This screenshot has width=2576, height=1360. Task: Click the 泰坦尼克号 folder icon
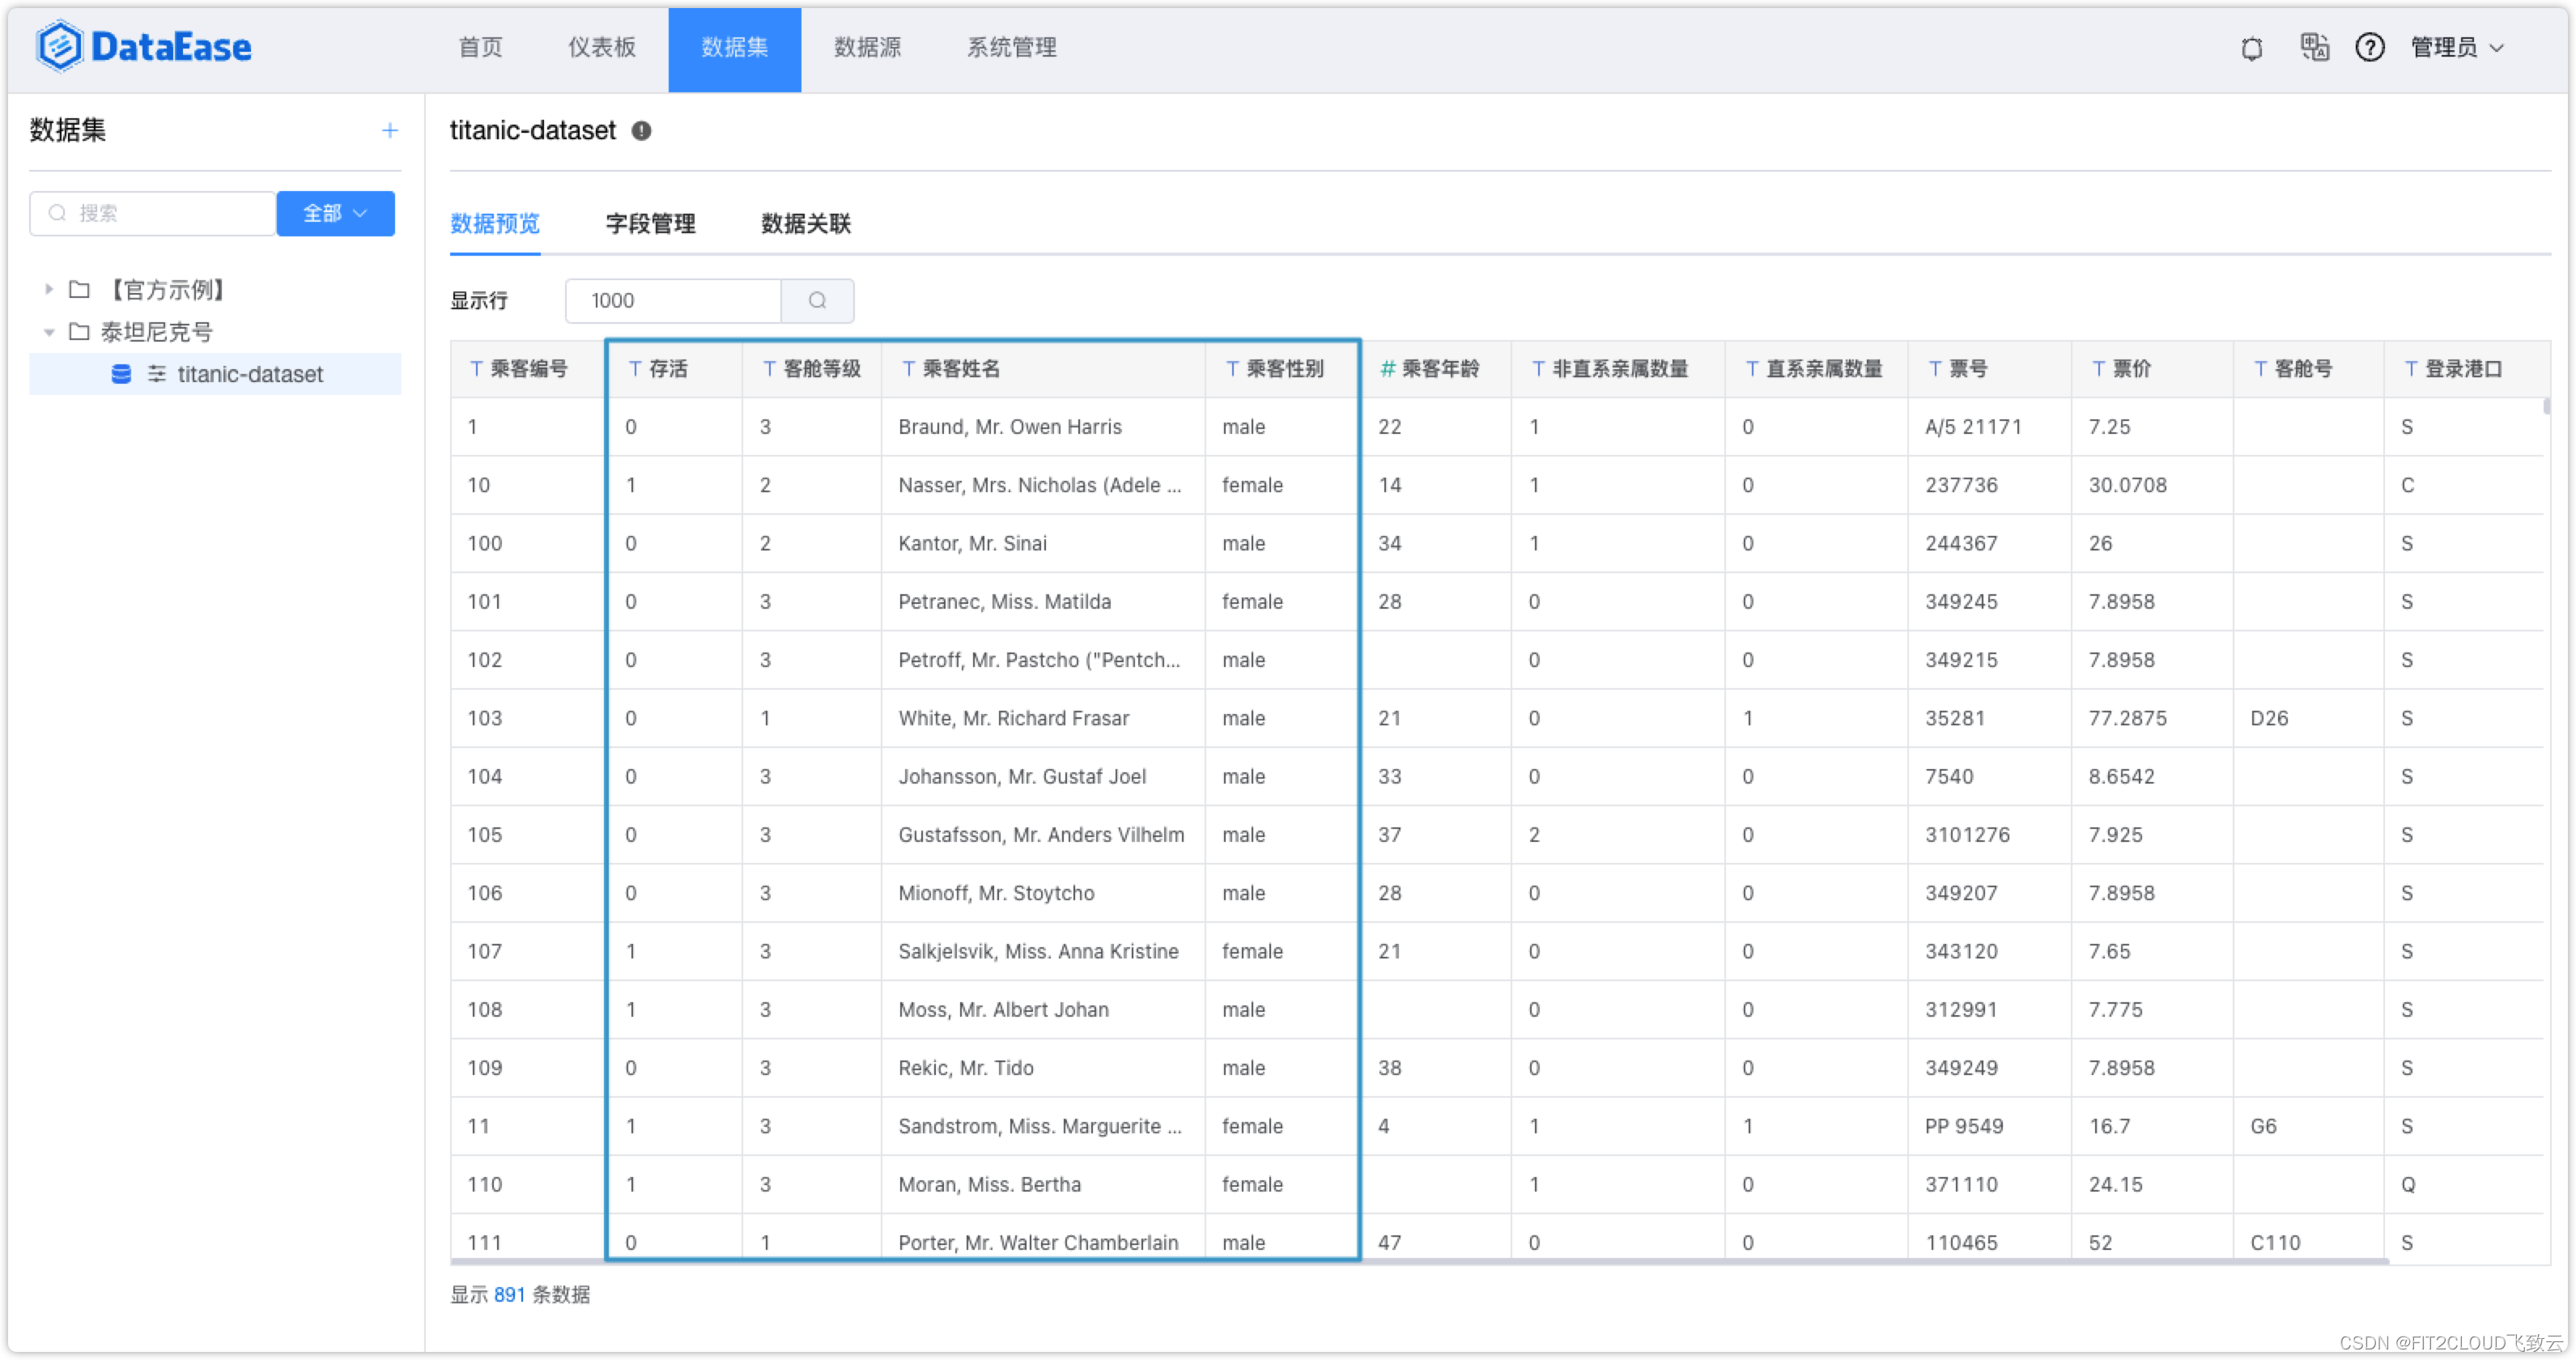click(x=79, y=332)
